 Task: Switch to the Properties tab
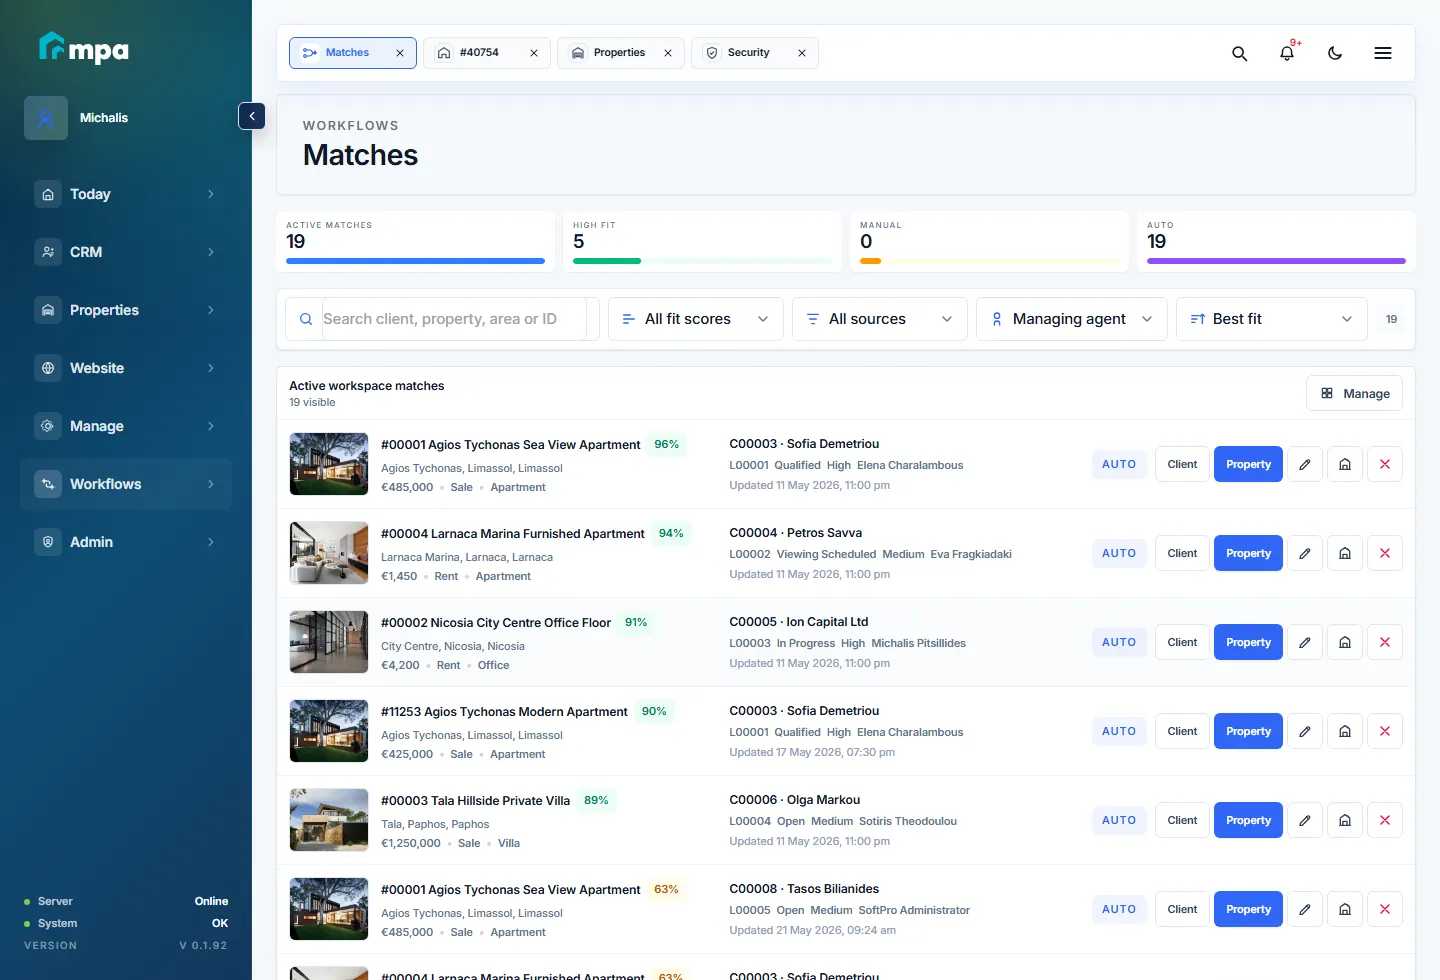click(x=621, y=53)
